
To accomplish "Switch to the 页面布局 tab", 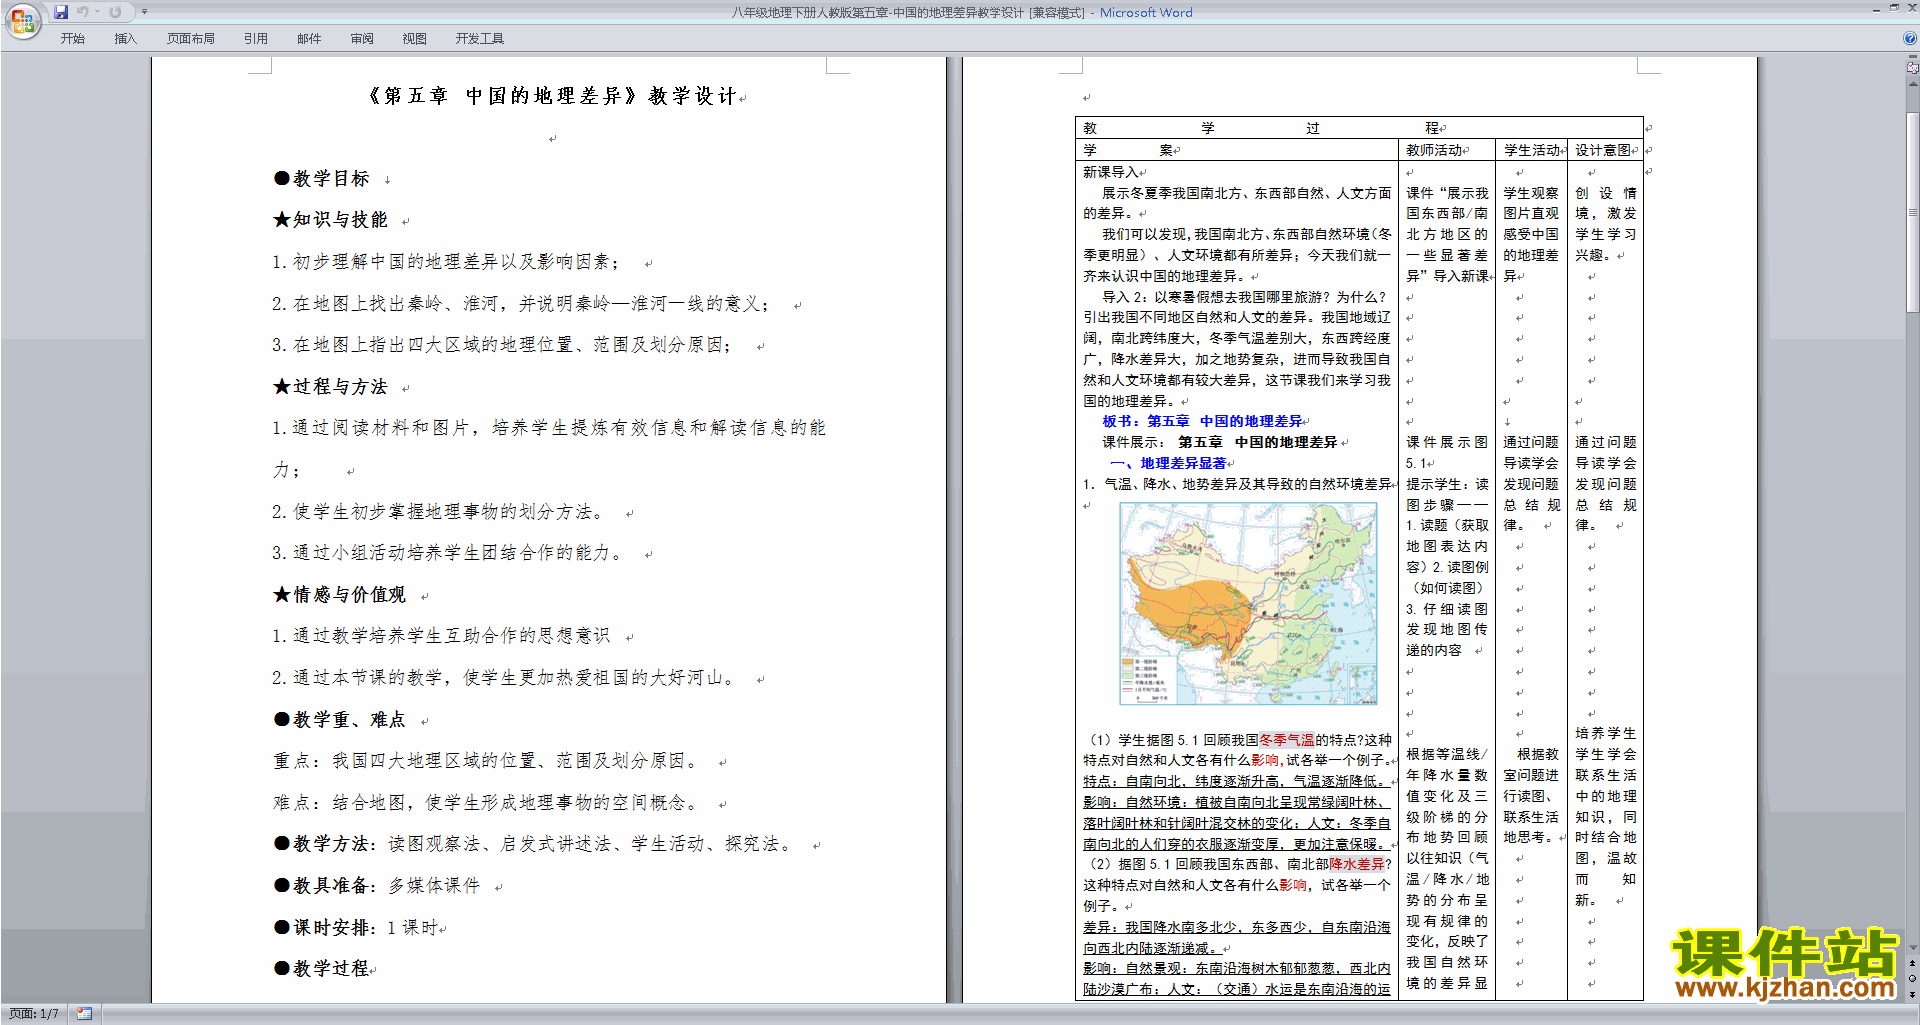I will click(190, 39).
